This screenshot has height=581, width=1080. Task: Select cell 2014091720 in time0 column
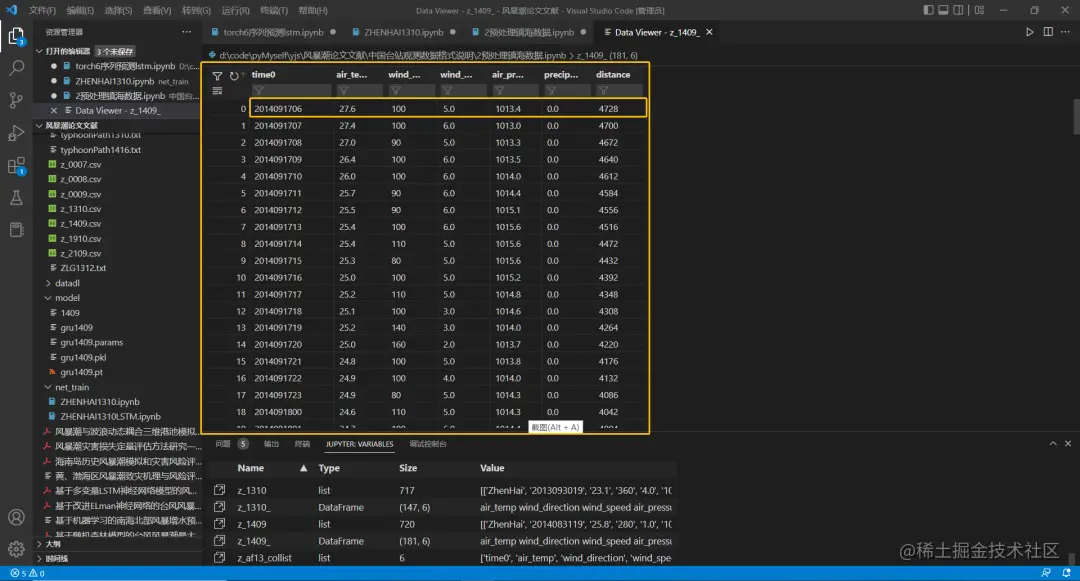point(278,344)
